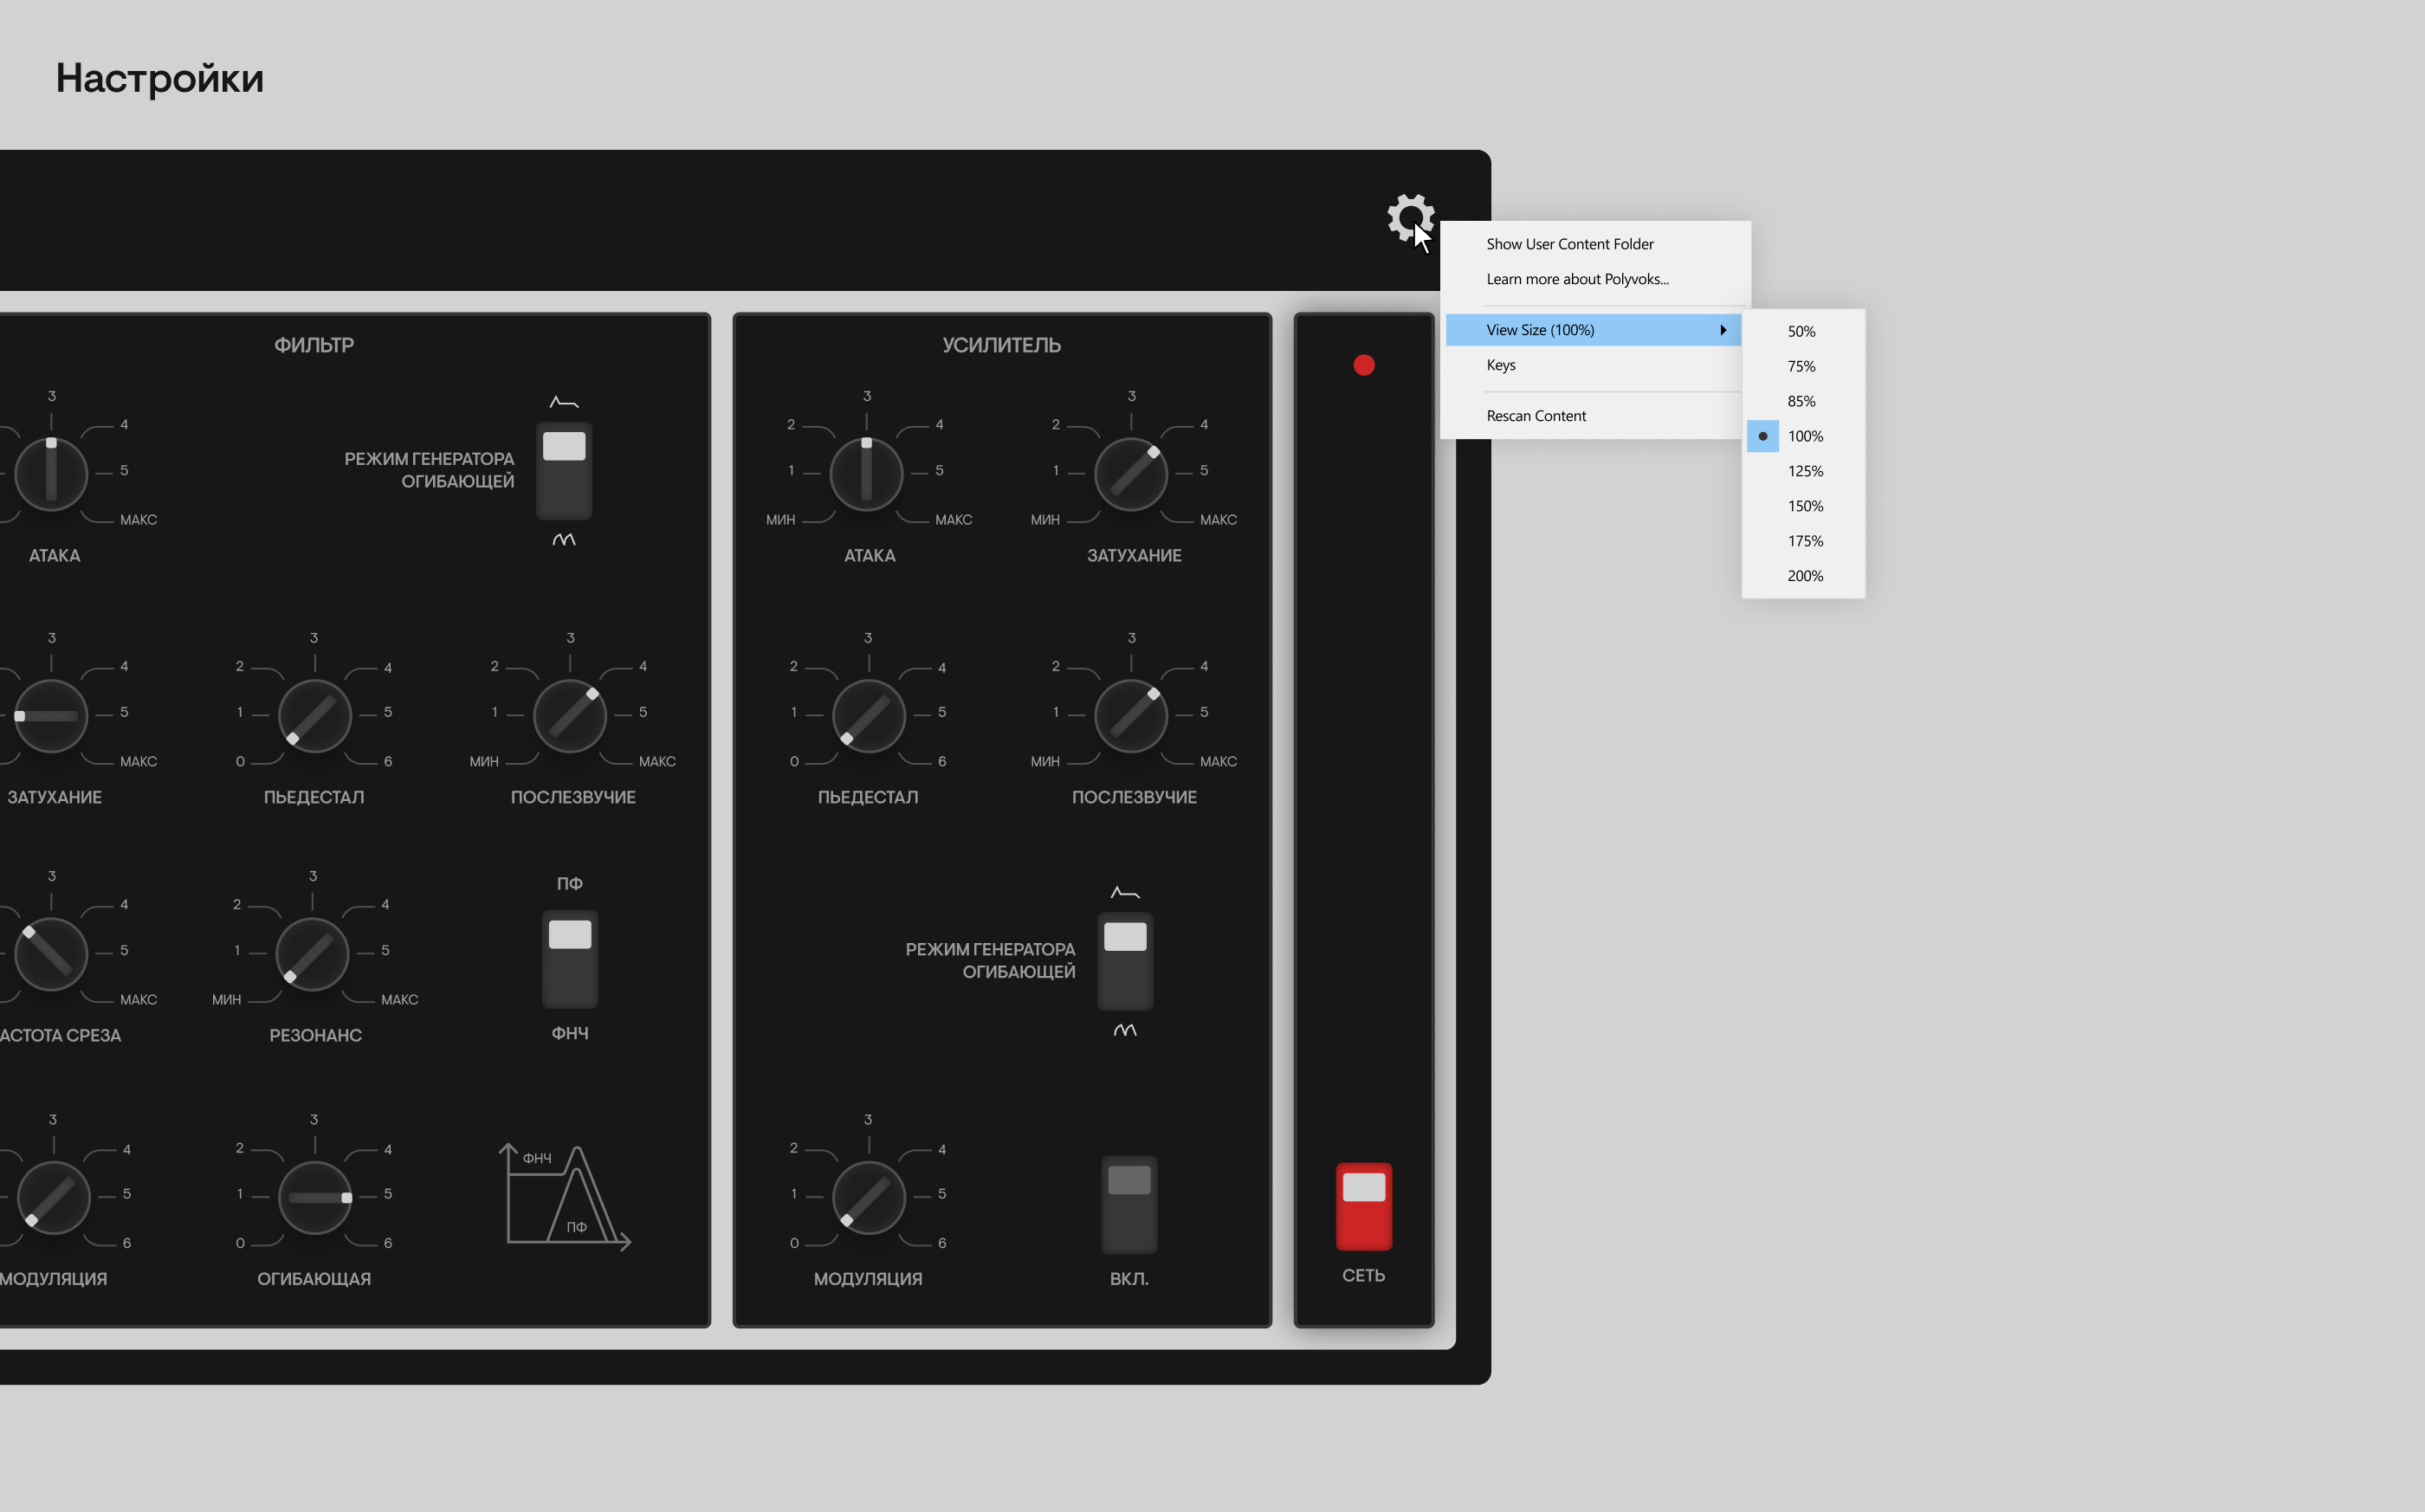Click Rescan Content menu entry
This screenshot has width=2425, height=1512.
click(1536, 415)
